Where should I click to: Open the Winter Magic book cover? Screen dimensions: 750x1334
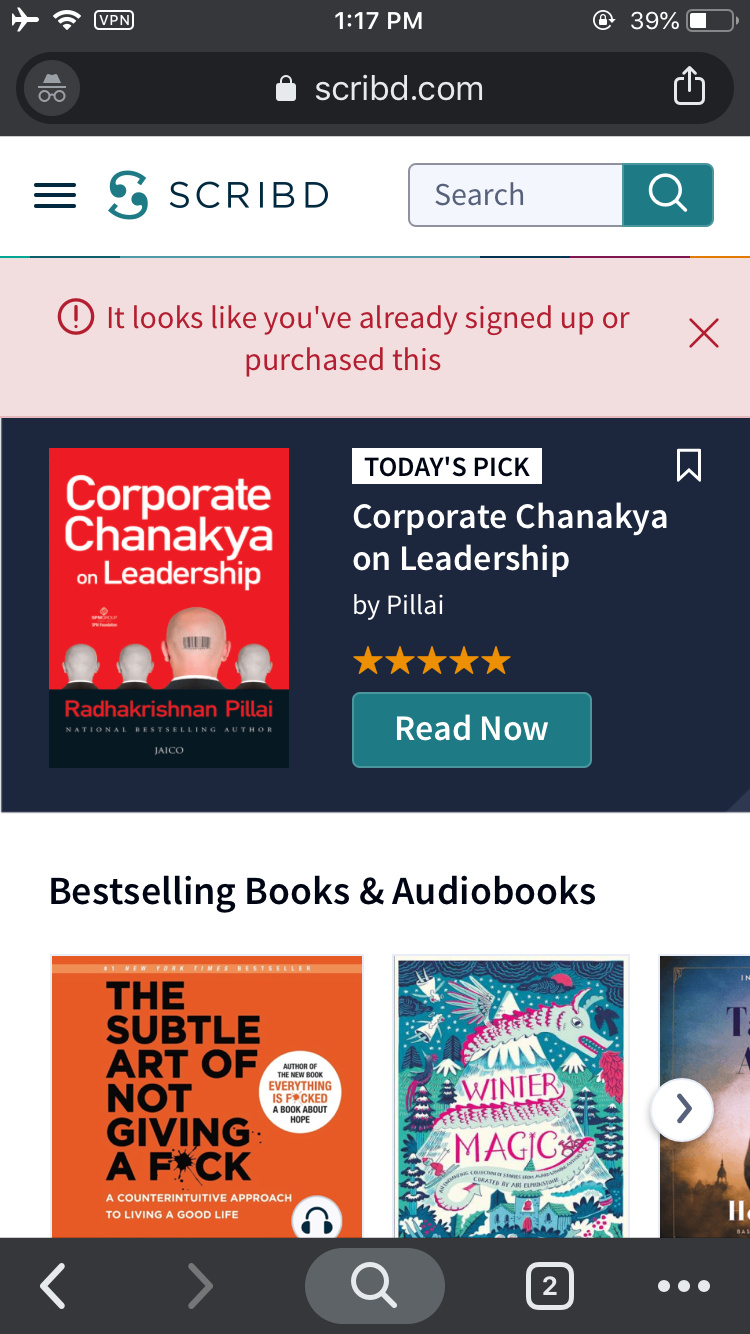click(512, 1097)
